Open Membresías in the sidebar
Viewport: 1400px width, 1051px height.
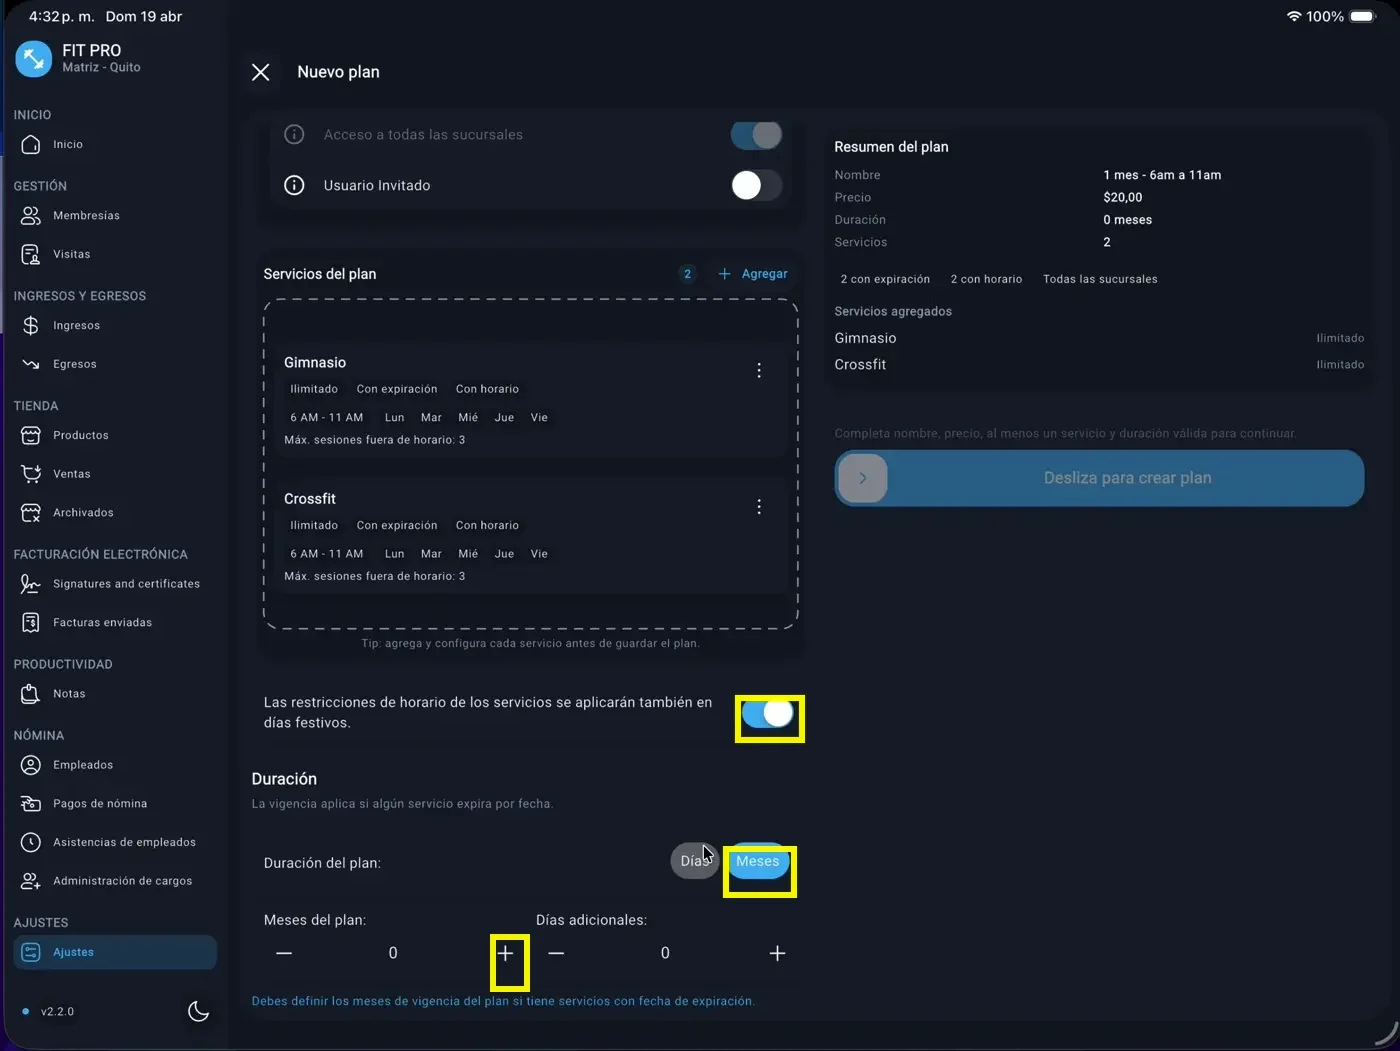click(x=86, y=215)
